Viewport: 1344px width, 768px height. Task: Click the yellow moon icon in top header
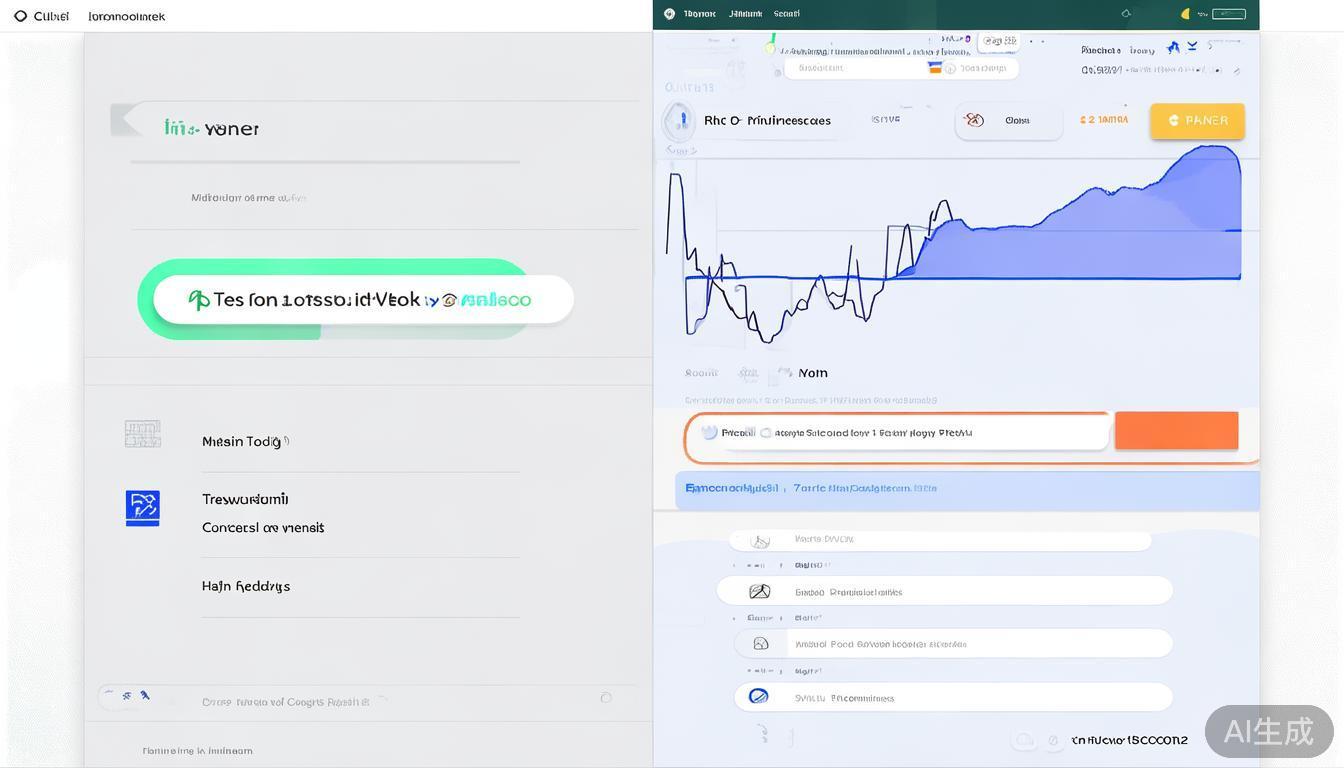point(1186,14)
